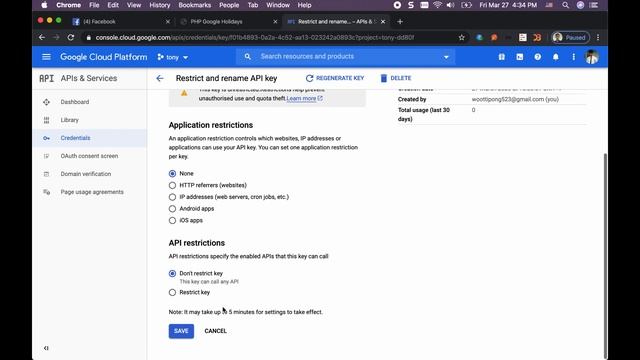This screenshot has width=640, height=360.
Task: Open Spotlight search in menu bar
Action: pyautogui.click(x=565, y=5)
